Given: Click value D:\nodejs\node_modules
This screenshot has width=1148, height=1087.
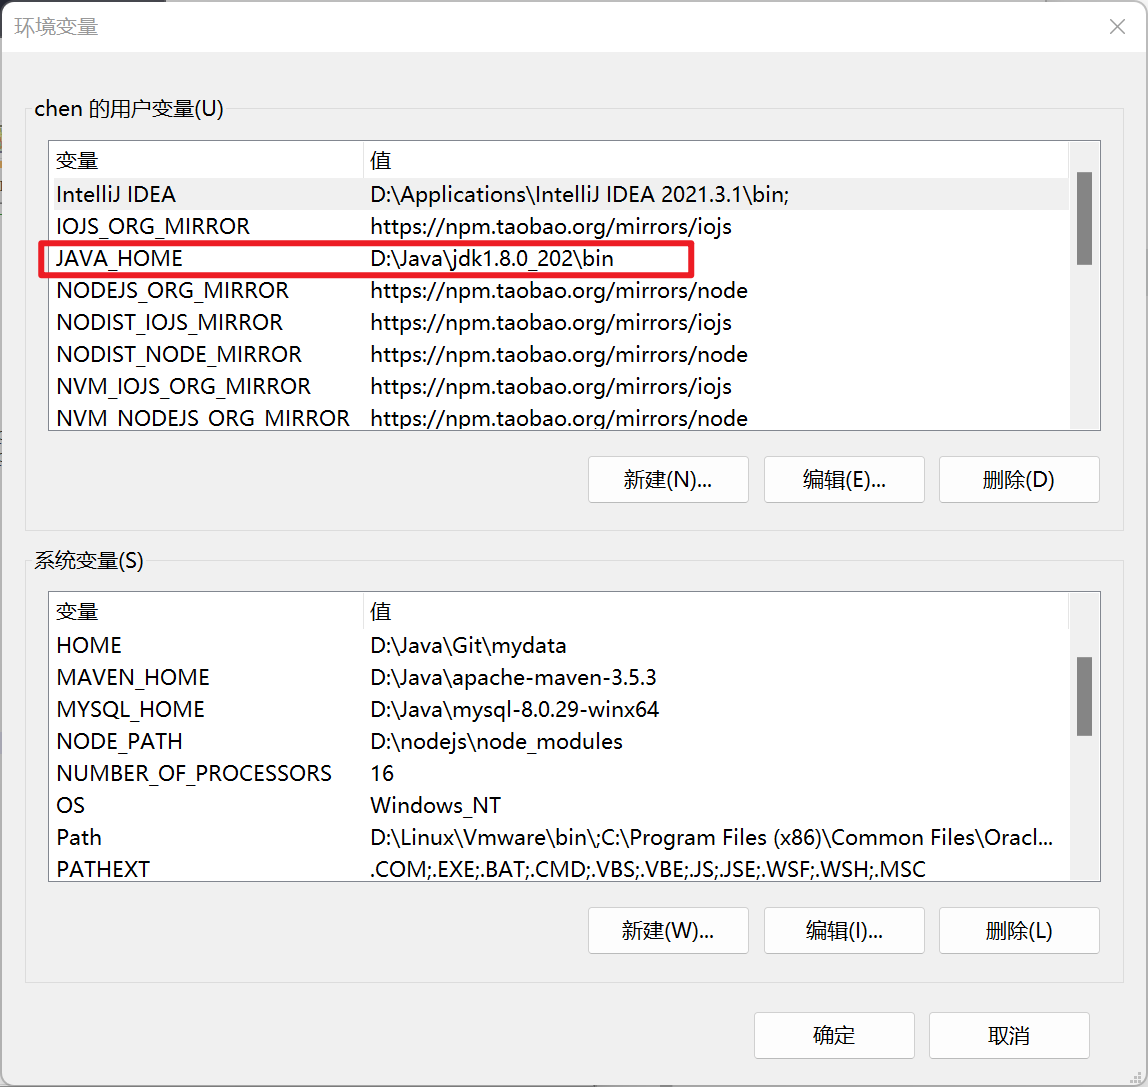Looking at the screenshot, I should coord(496,742).
